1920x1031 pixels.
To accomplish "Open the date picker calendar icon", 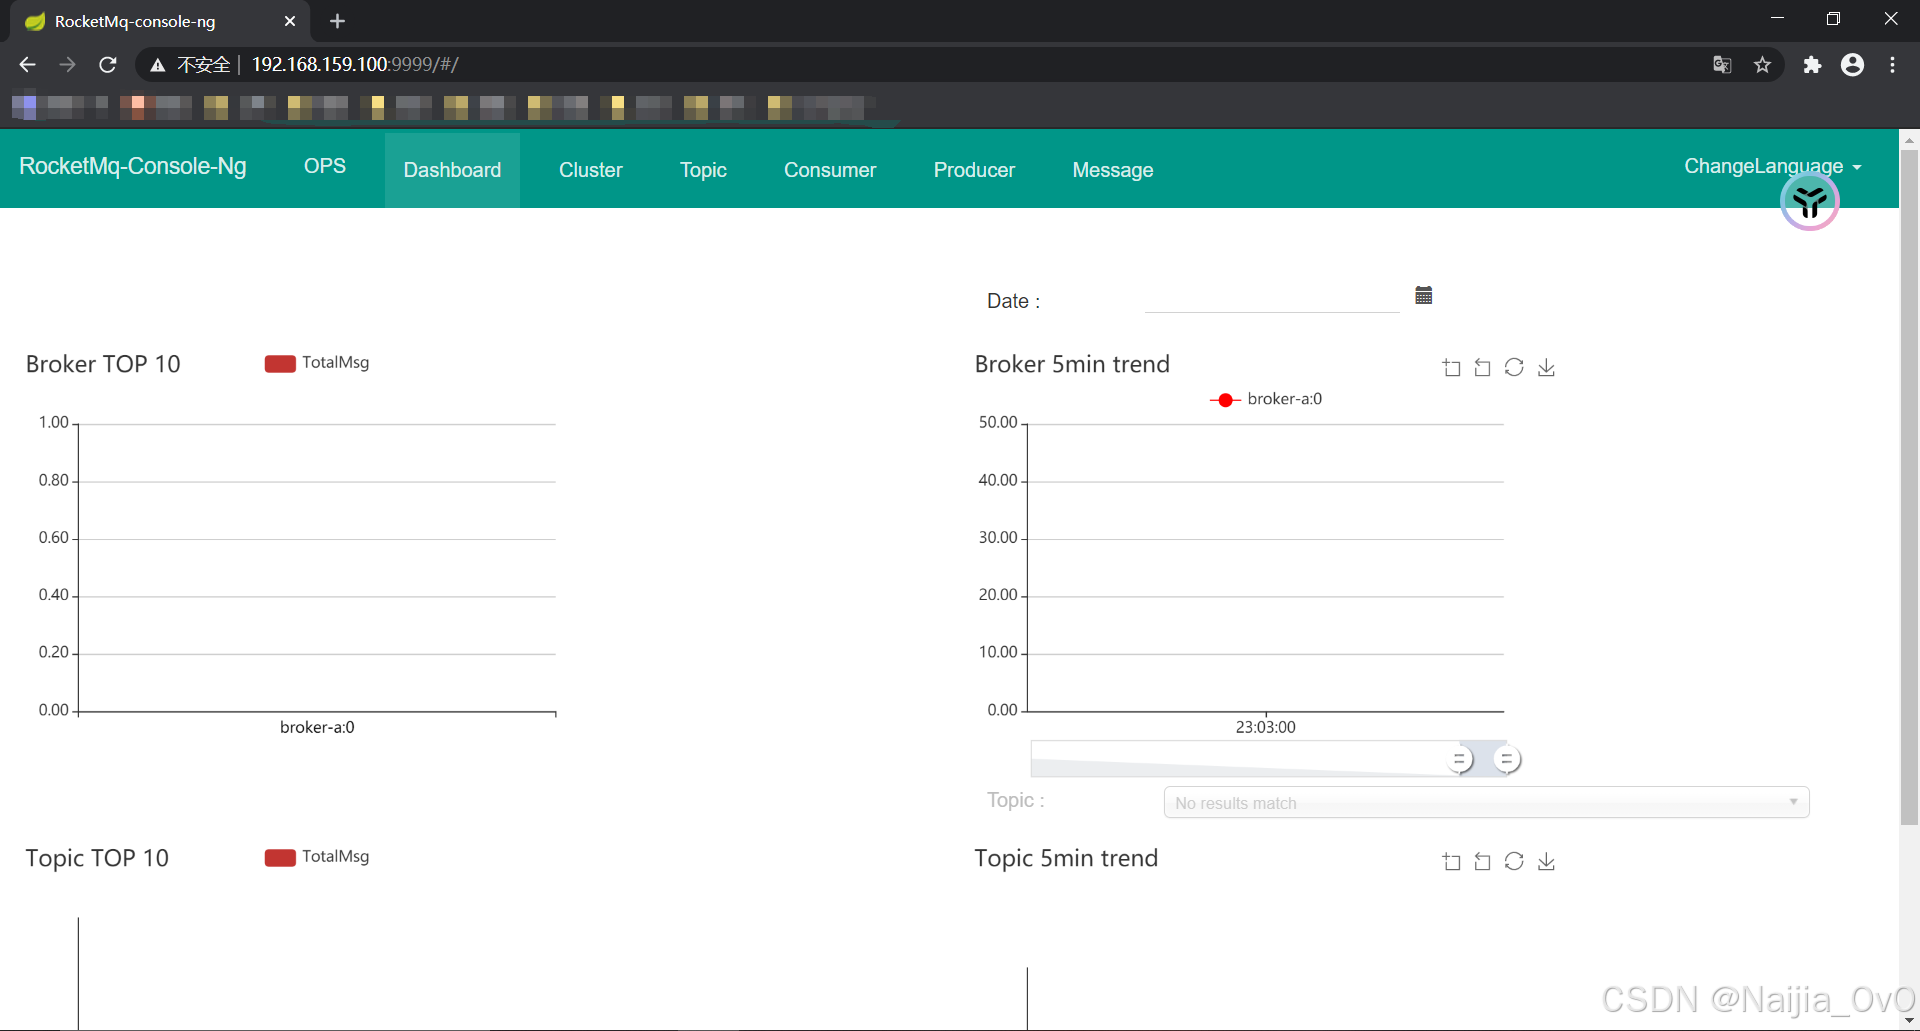I will click(x=1424, y=295).
